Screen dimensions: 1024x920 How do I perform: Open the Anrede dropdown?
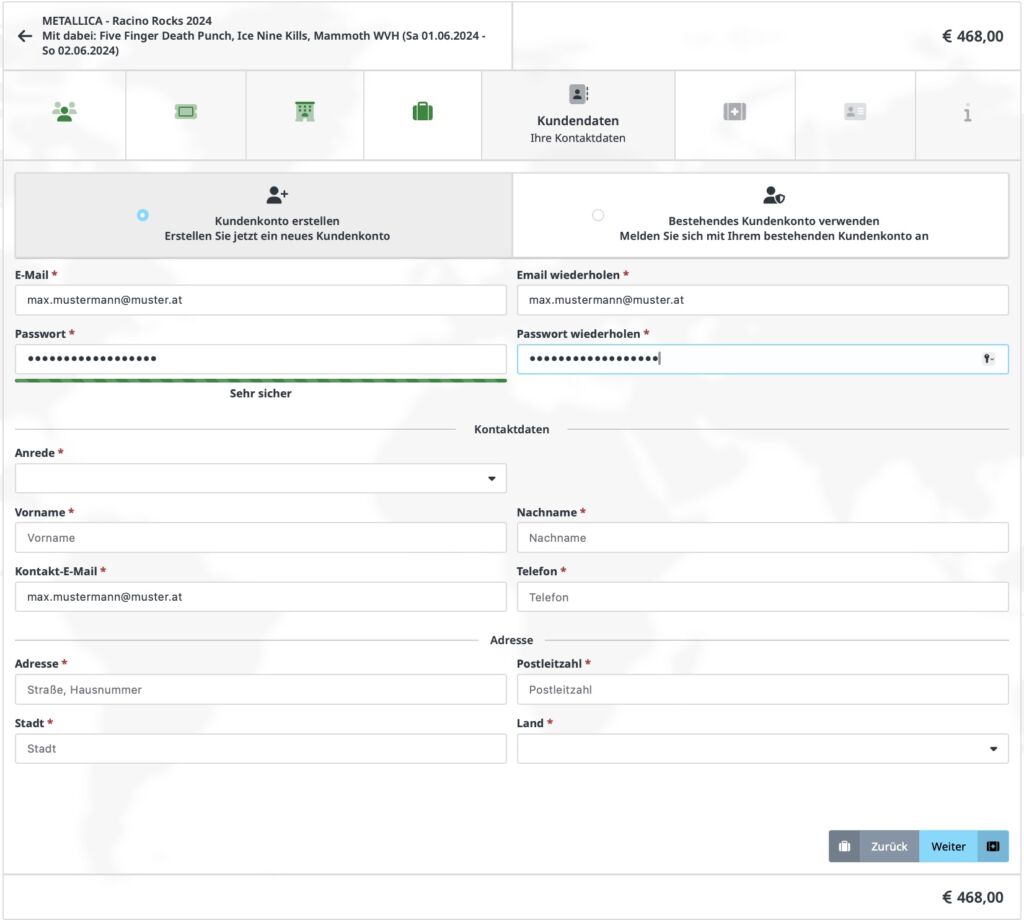(x=260, y=479)
